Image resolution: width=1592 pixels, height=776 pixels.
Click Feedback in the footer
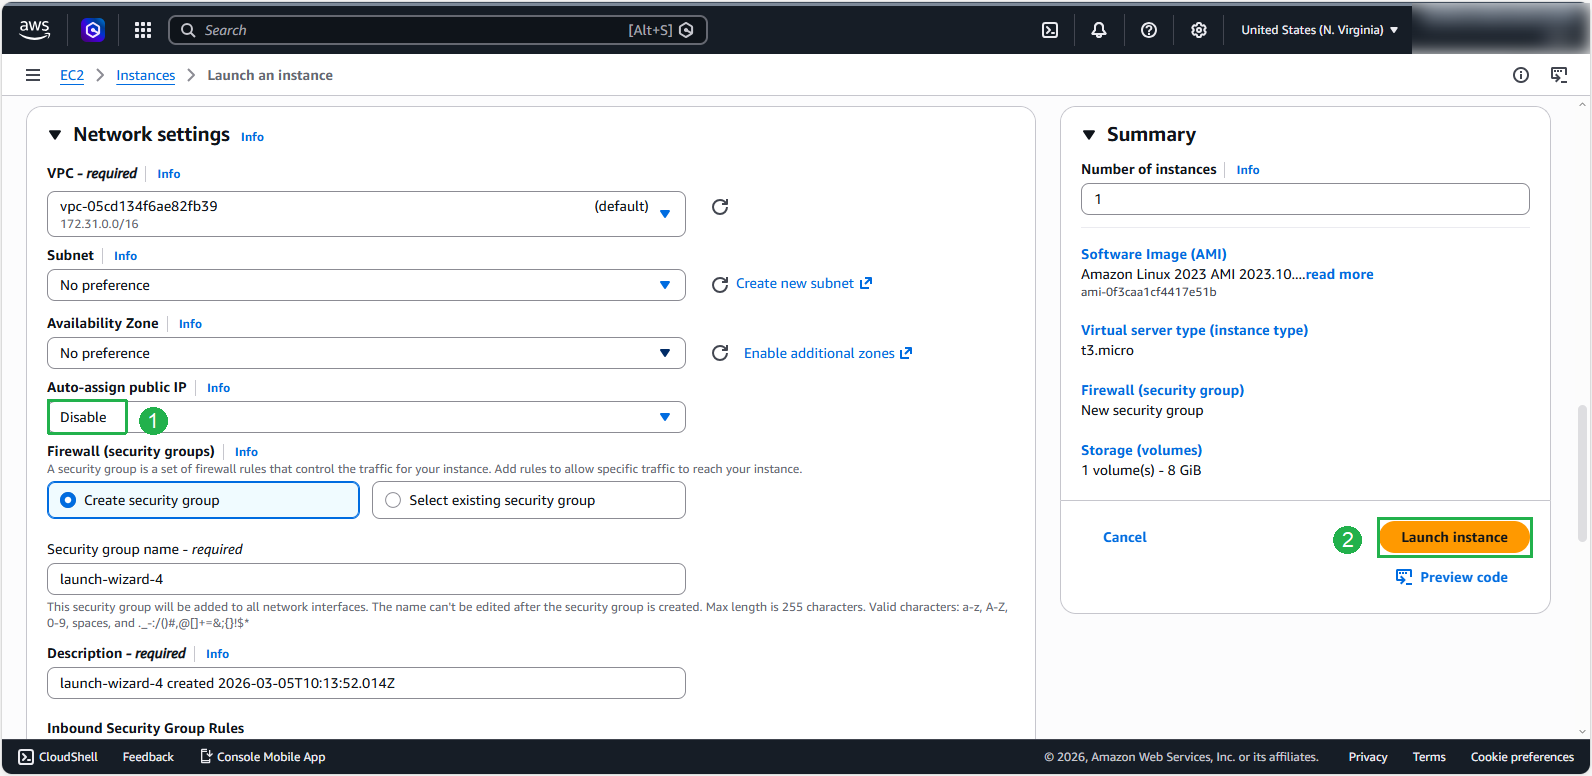point(148,757)
